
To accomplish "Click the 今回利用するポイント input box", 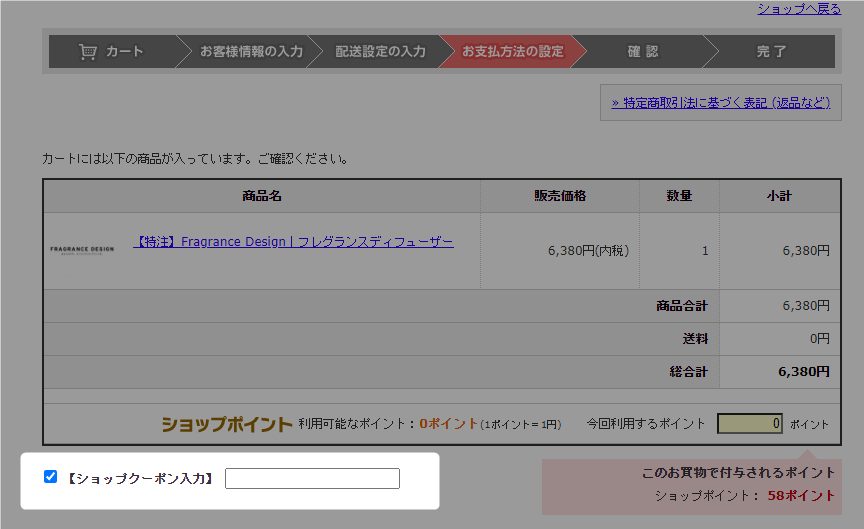I will click(750, 424).
